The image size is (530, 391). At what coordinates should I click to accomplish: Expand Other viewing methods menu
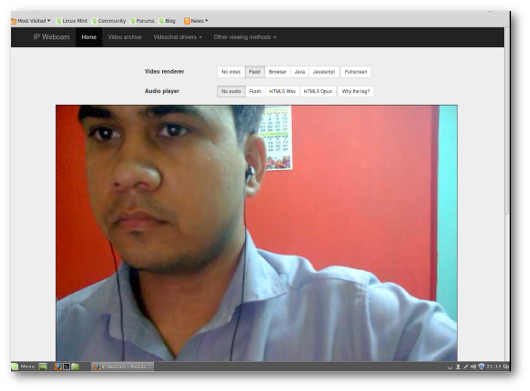[245, 37]
